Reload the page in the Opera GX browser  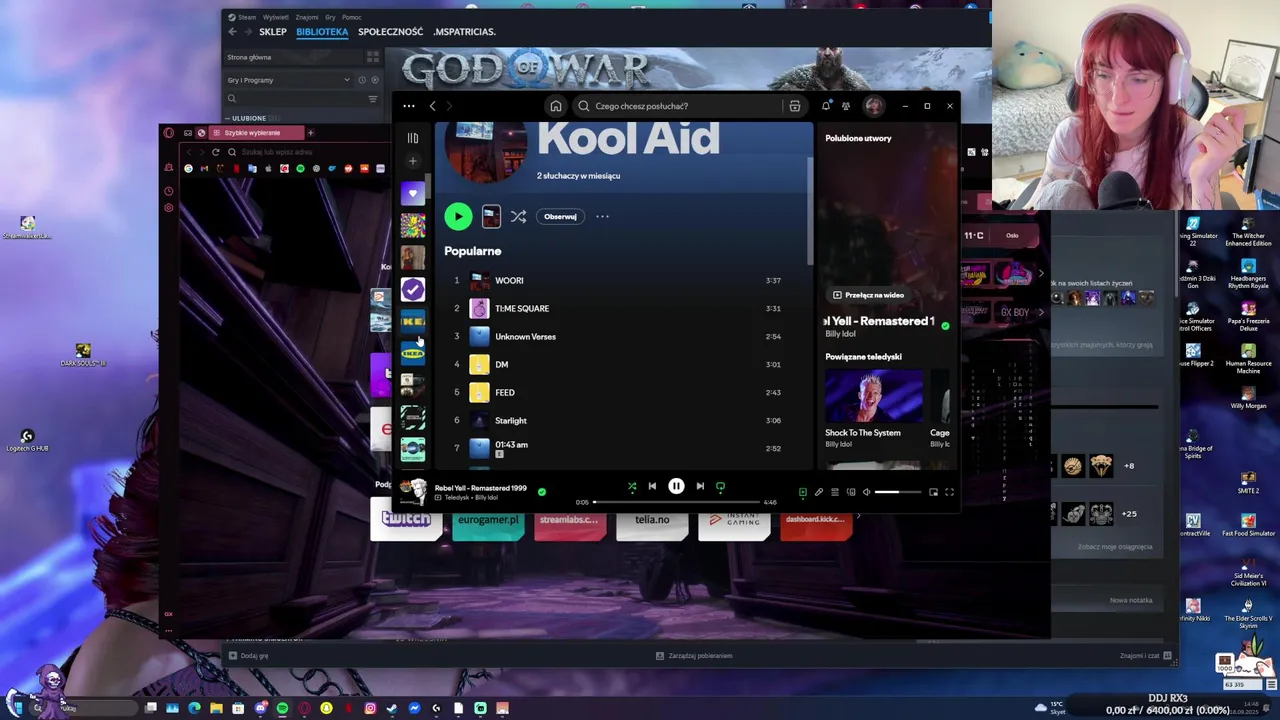tap(215, 152)
